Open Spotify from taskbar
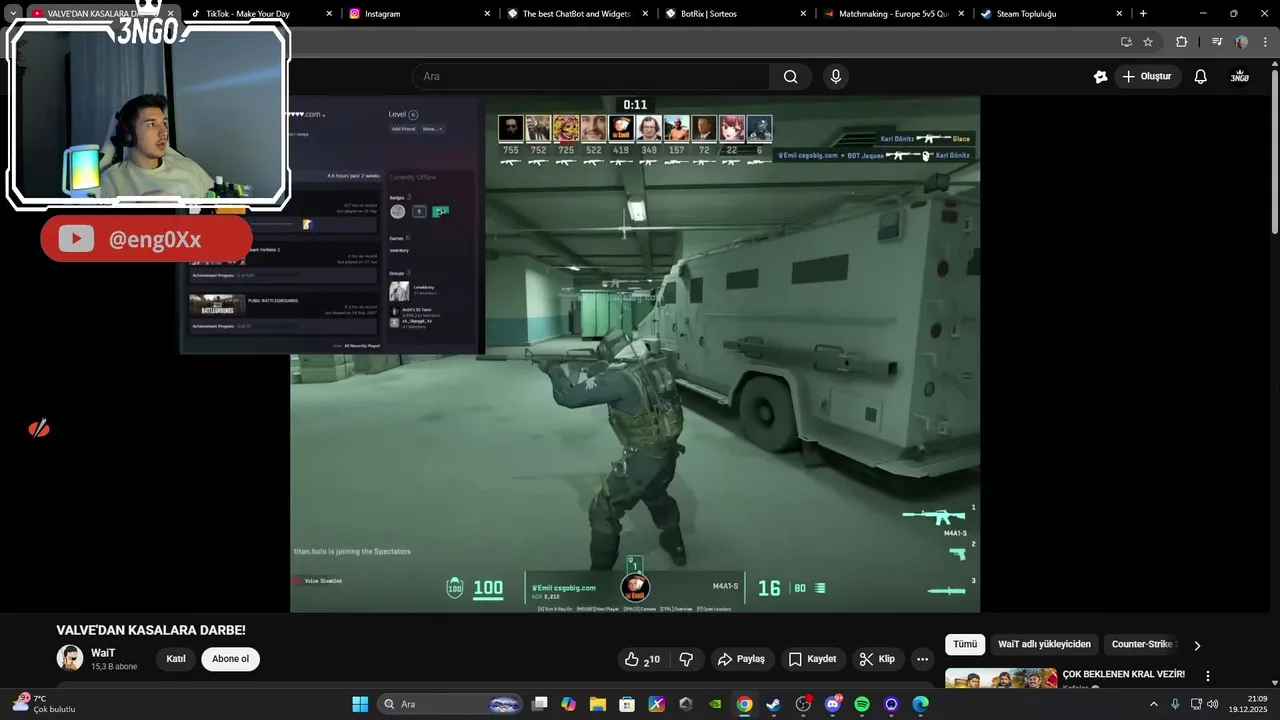Viewport: 1280px width, 720px height. point(862,704)
